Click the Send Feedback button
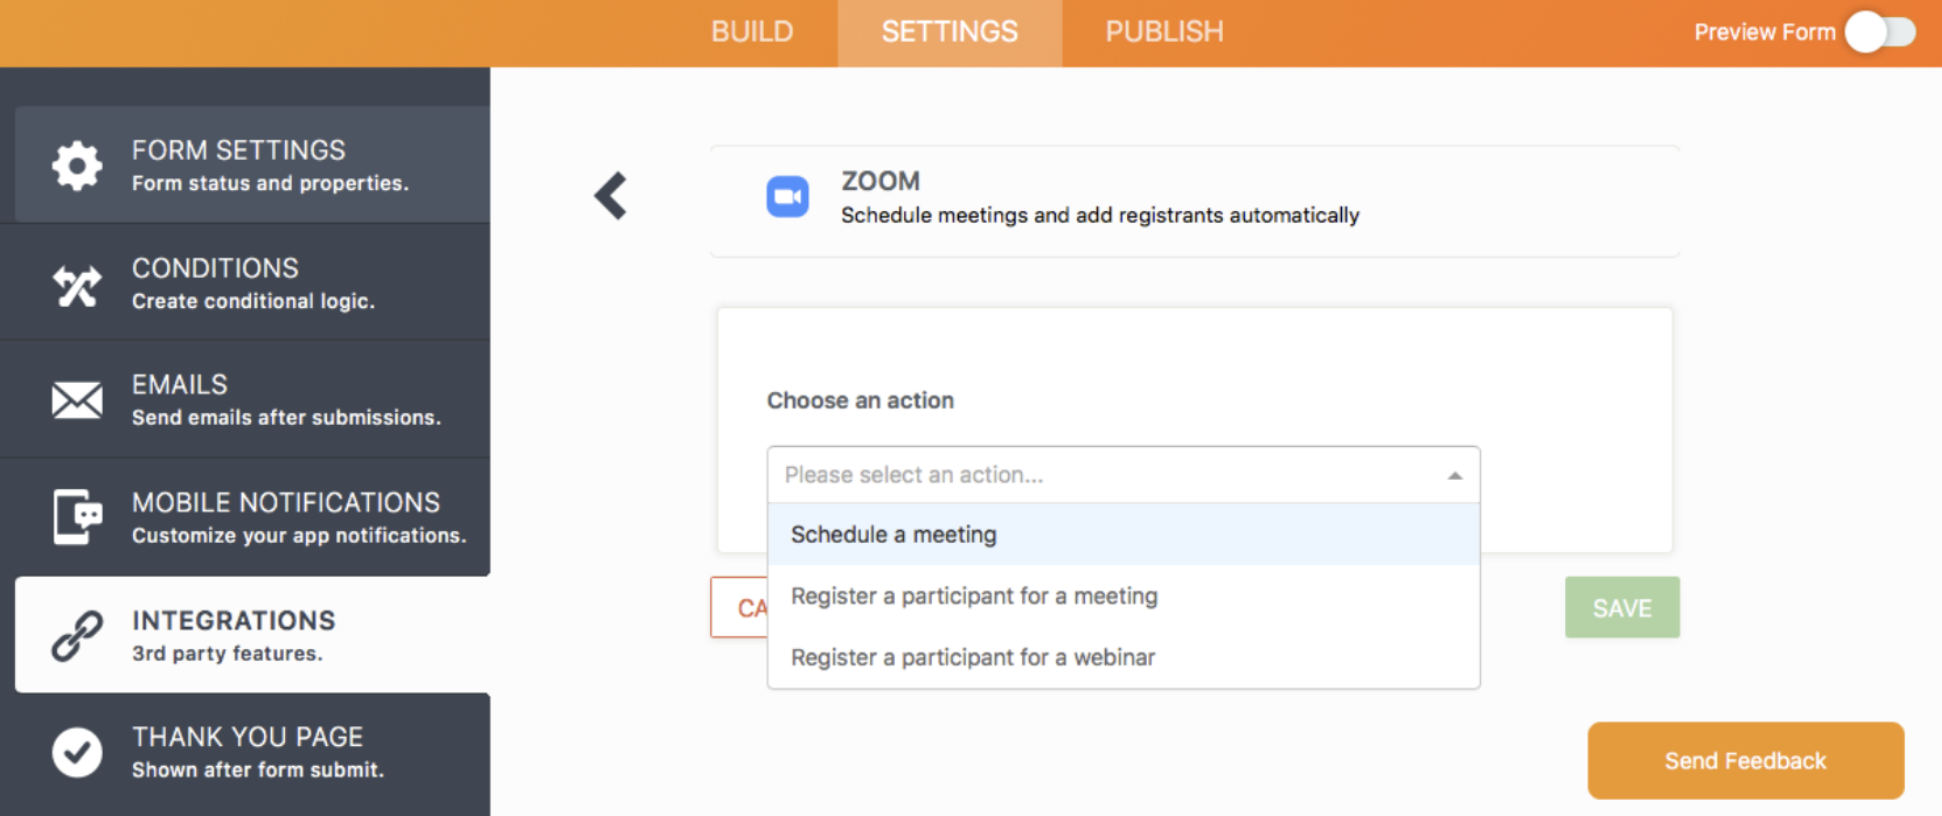 [x=1744, y=761]
